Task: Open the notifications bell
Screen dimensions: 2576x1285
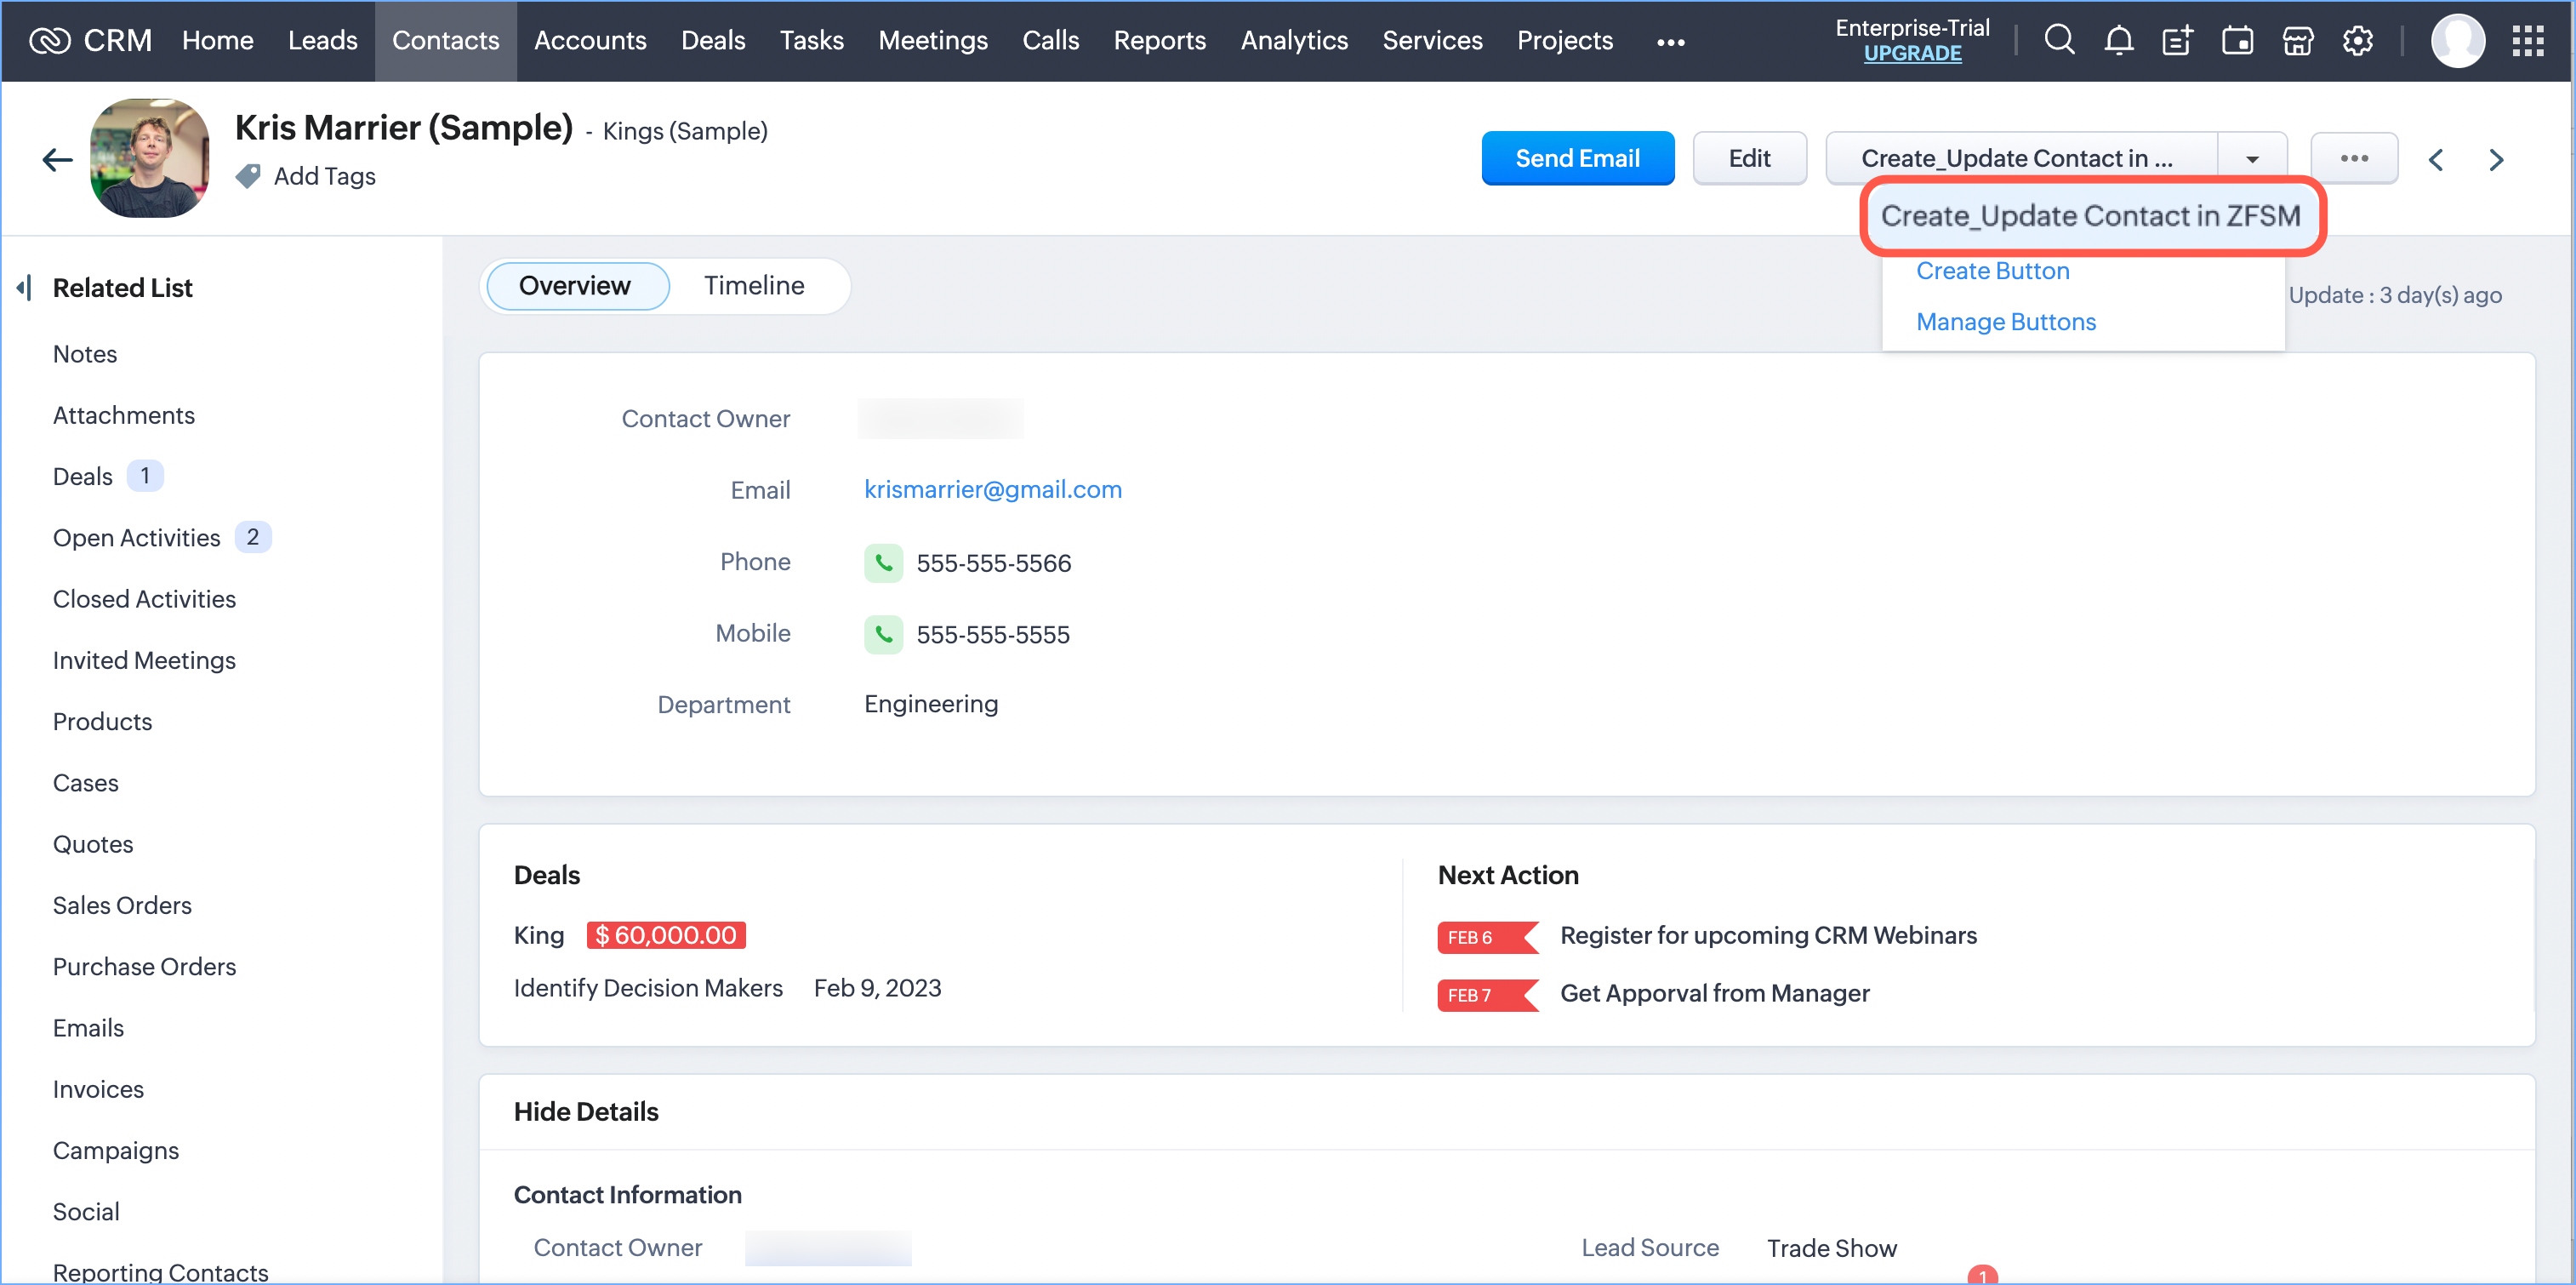Action: click(2118, 40)
